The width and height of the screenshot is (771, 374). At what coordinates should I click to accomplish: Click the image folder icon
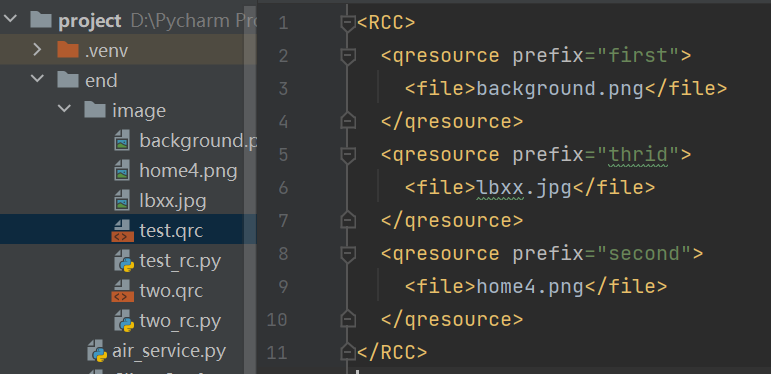[95, 110]
